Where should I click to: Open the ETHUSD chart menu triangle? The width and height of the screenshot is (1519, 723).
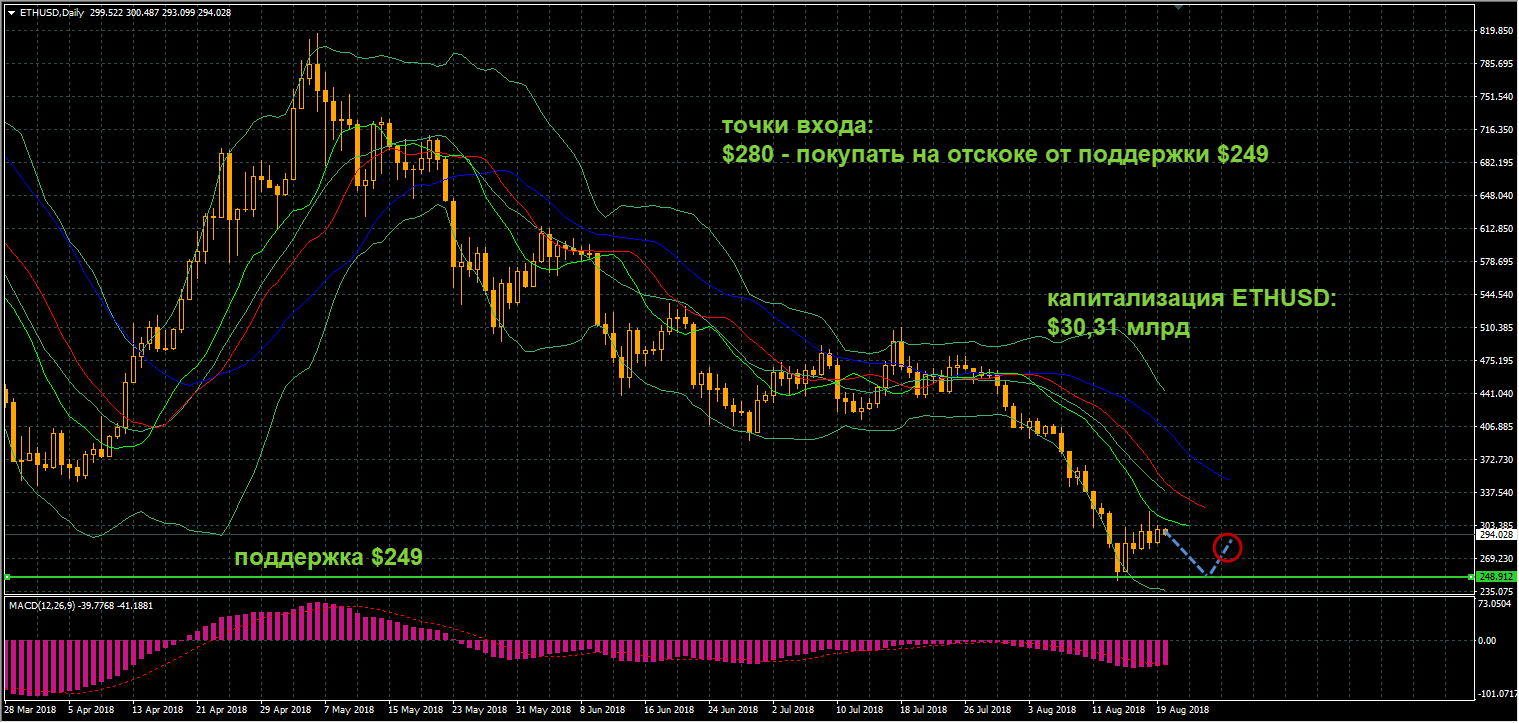tap(11, 12)
